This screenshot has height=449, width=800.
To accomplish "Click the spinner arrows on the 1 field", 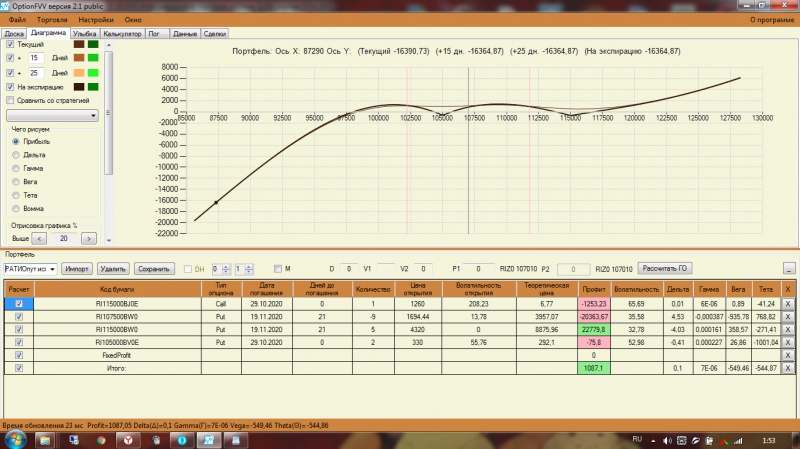I will pos(248,268).
